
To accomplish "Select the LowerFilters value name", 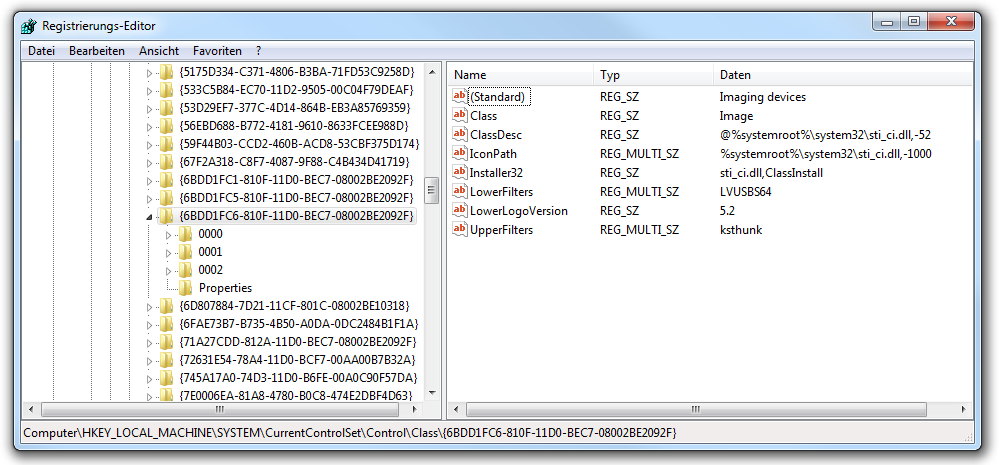I will click(501, 192).
